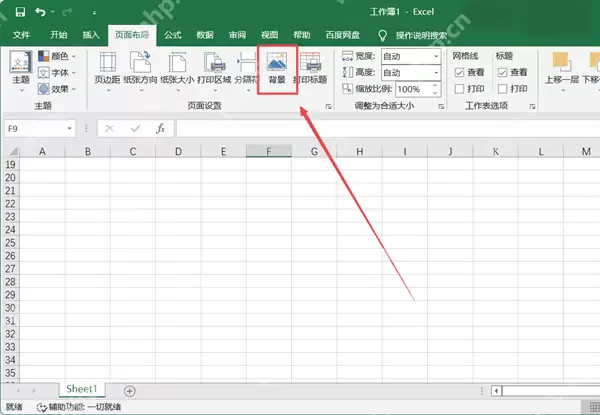This screenshot has width=600, height=415.
Task: Open the 百度网盘 tab
Action: tap(342, 35)
